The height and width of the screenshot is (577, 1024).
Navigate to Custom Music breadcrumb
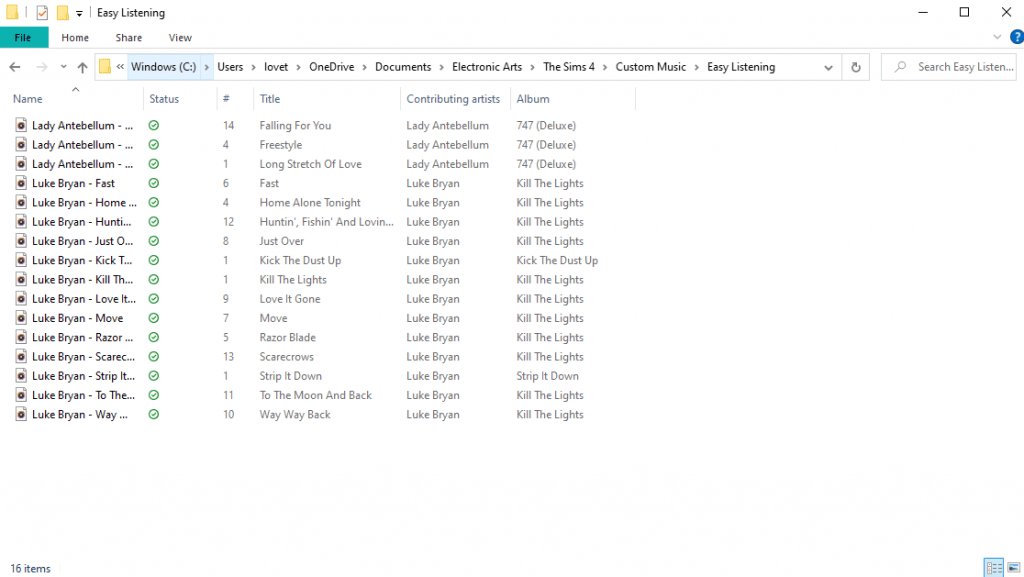click(x=650, y=67)
